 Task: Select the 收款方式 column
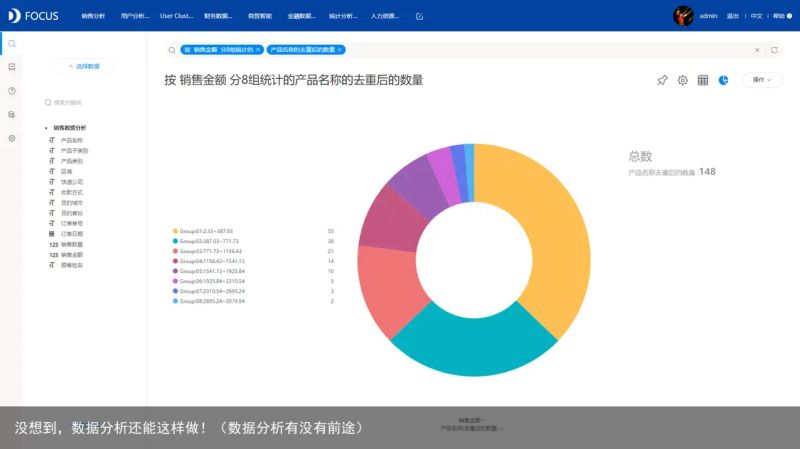pyautogui.click(x=72, y=192)
